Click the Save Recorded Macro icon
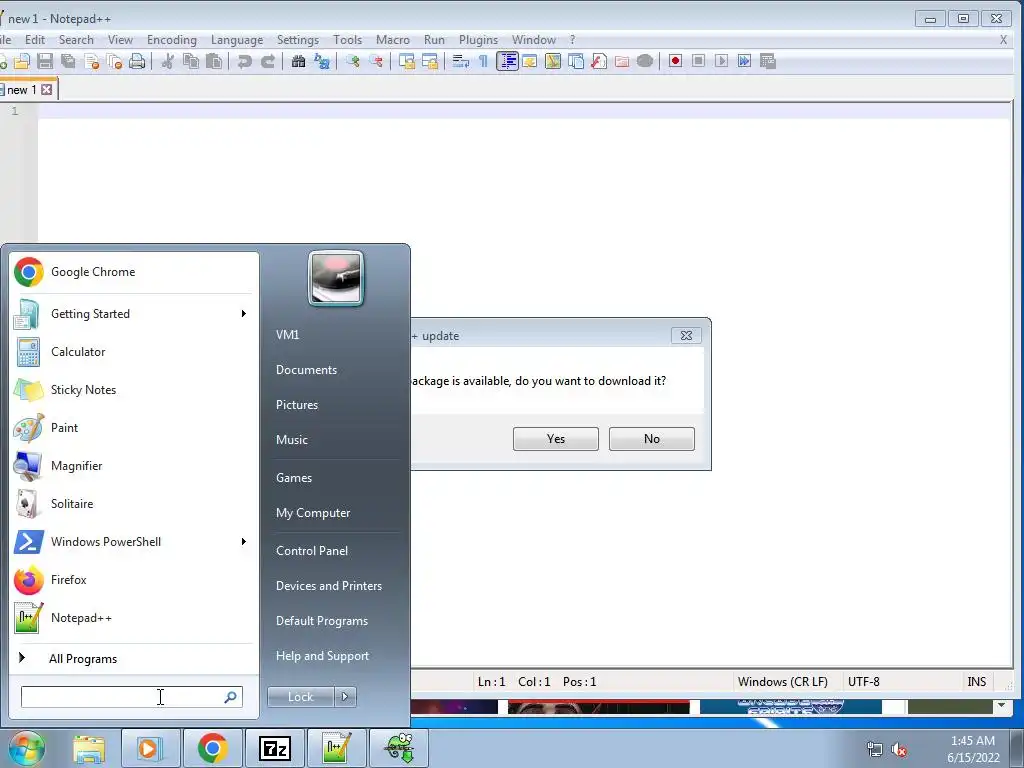 (768, 61)
